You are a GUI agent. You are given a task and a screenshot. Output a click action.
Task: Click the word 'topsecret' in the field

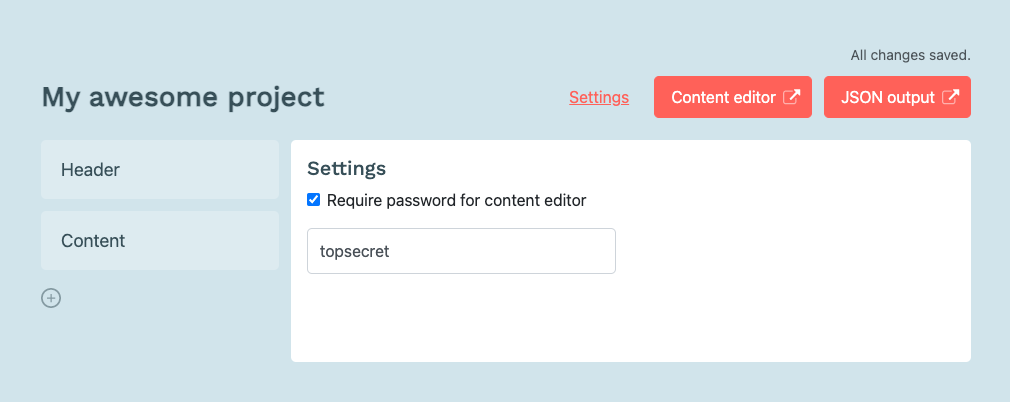coord(355,251)
